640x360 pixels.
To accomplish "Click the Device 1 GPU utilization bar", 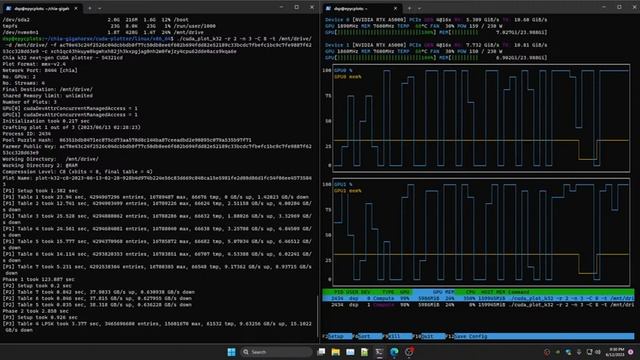I will click(x=380, y=58).
